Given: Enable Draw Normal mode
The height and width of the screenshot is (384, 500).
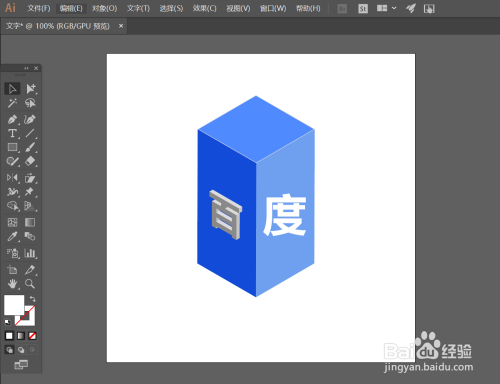Looking at the screenshot, I should pyautogui.click(x=9, y=350).
